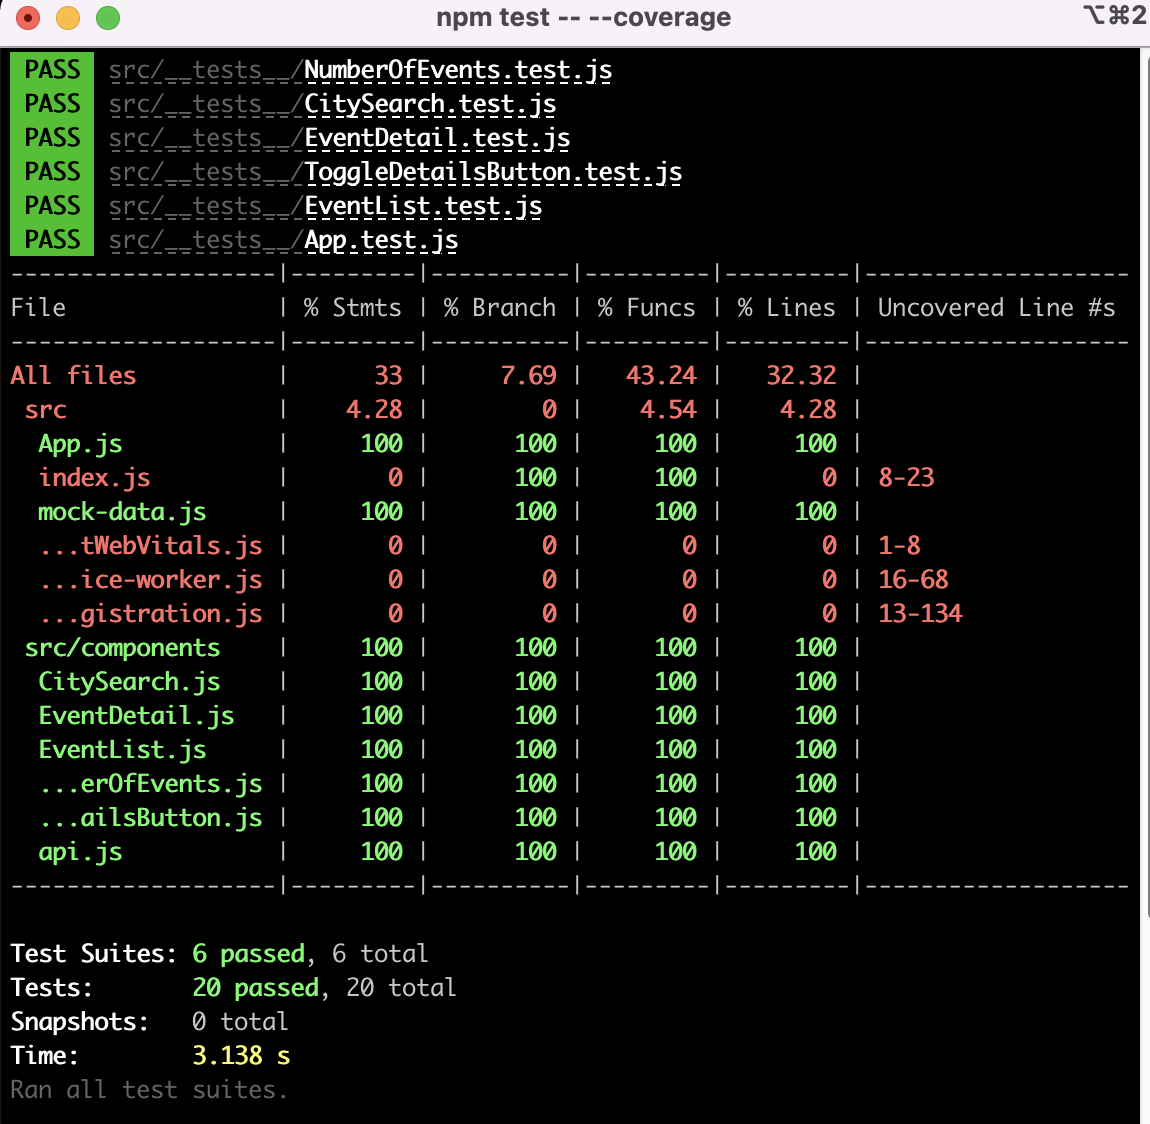Click the 3.138 s time value

click(241, 1056)
